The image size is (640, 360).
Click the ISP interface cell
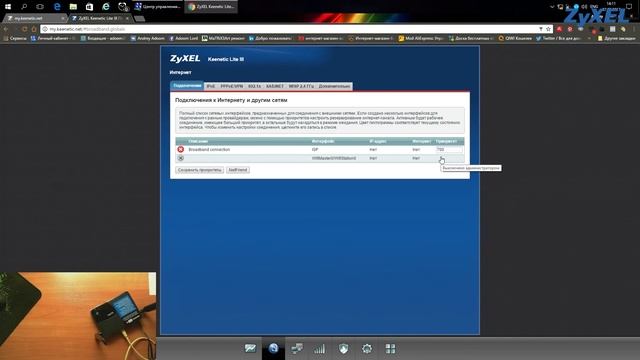point(315,149)
